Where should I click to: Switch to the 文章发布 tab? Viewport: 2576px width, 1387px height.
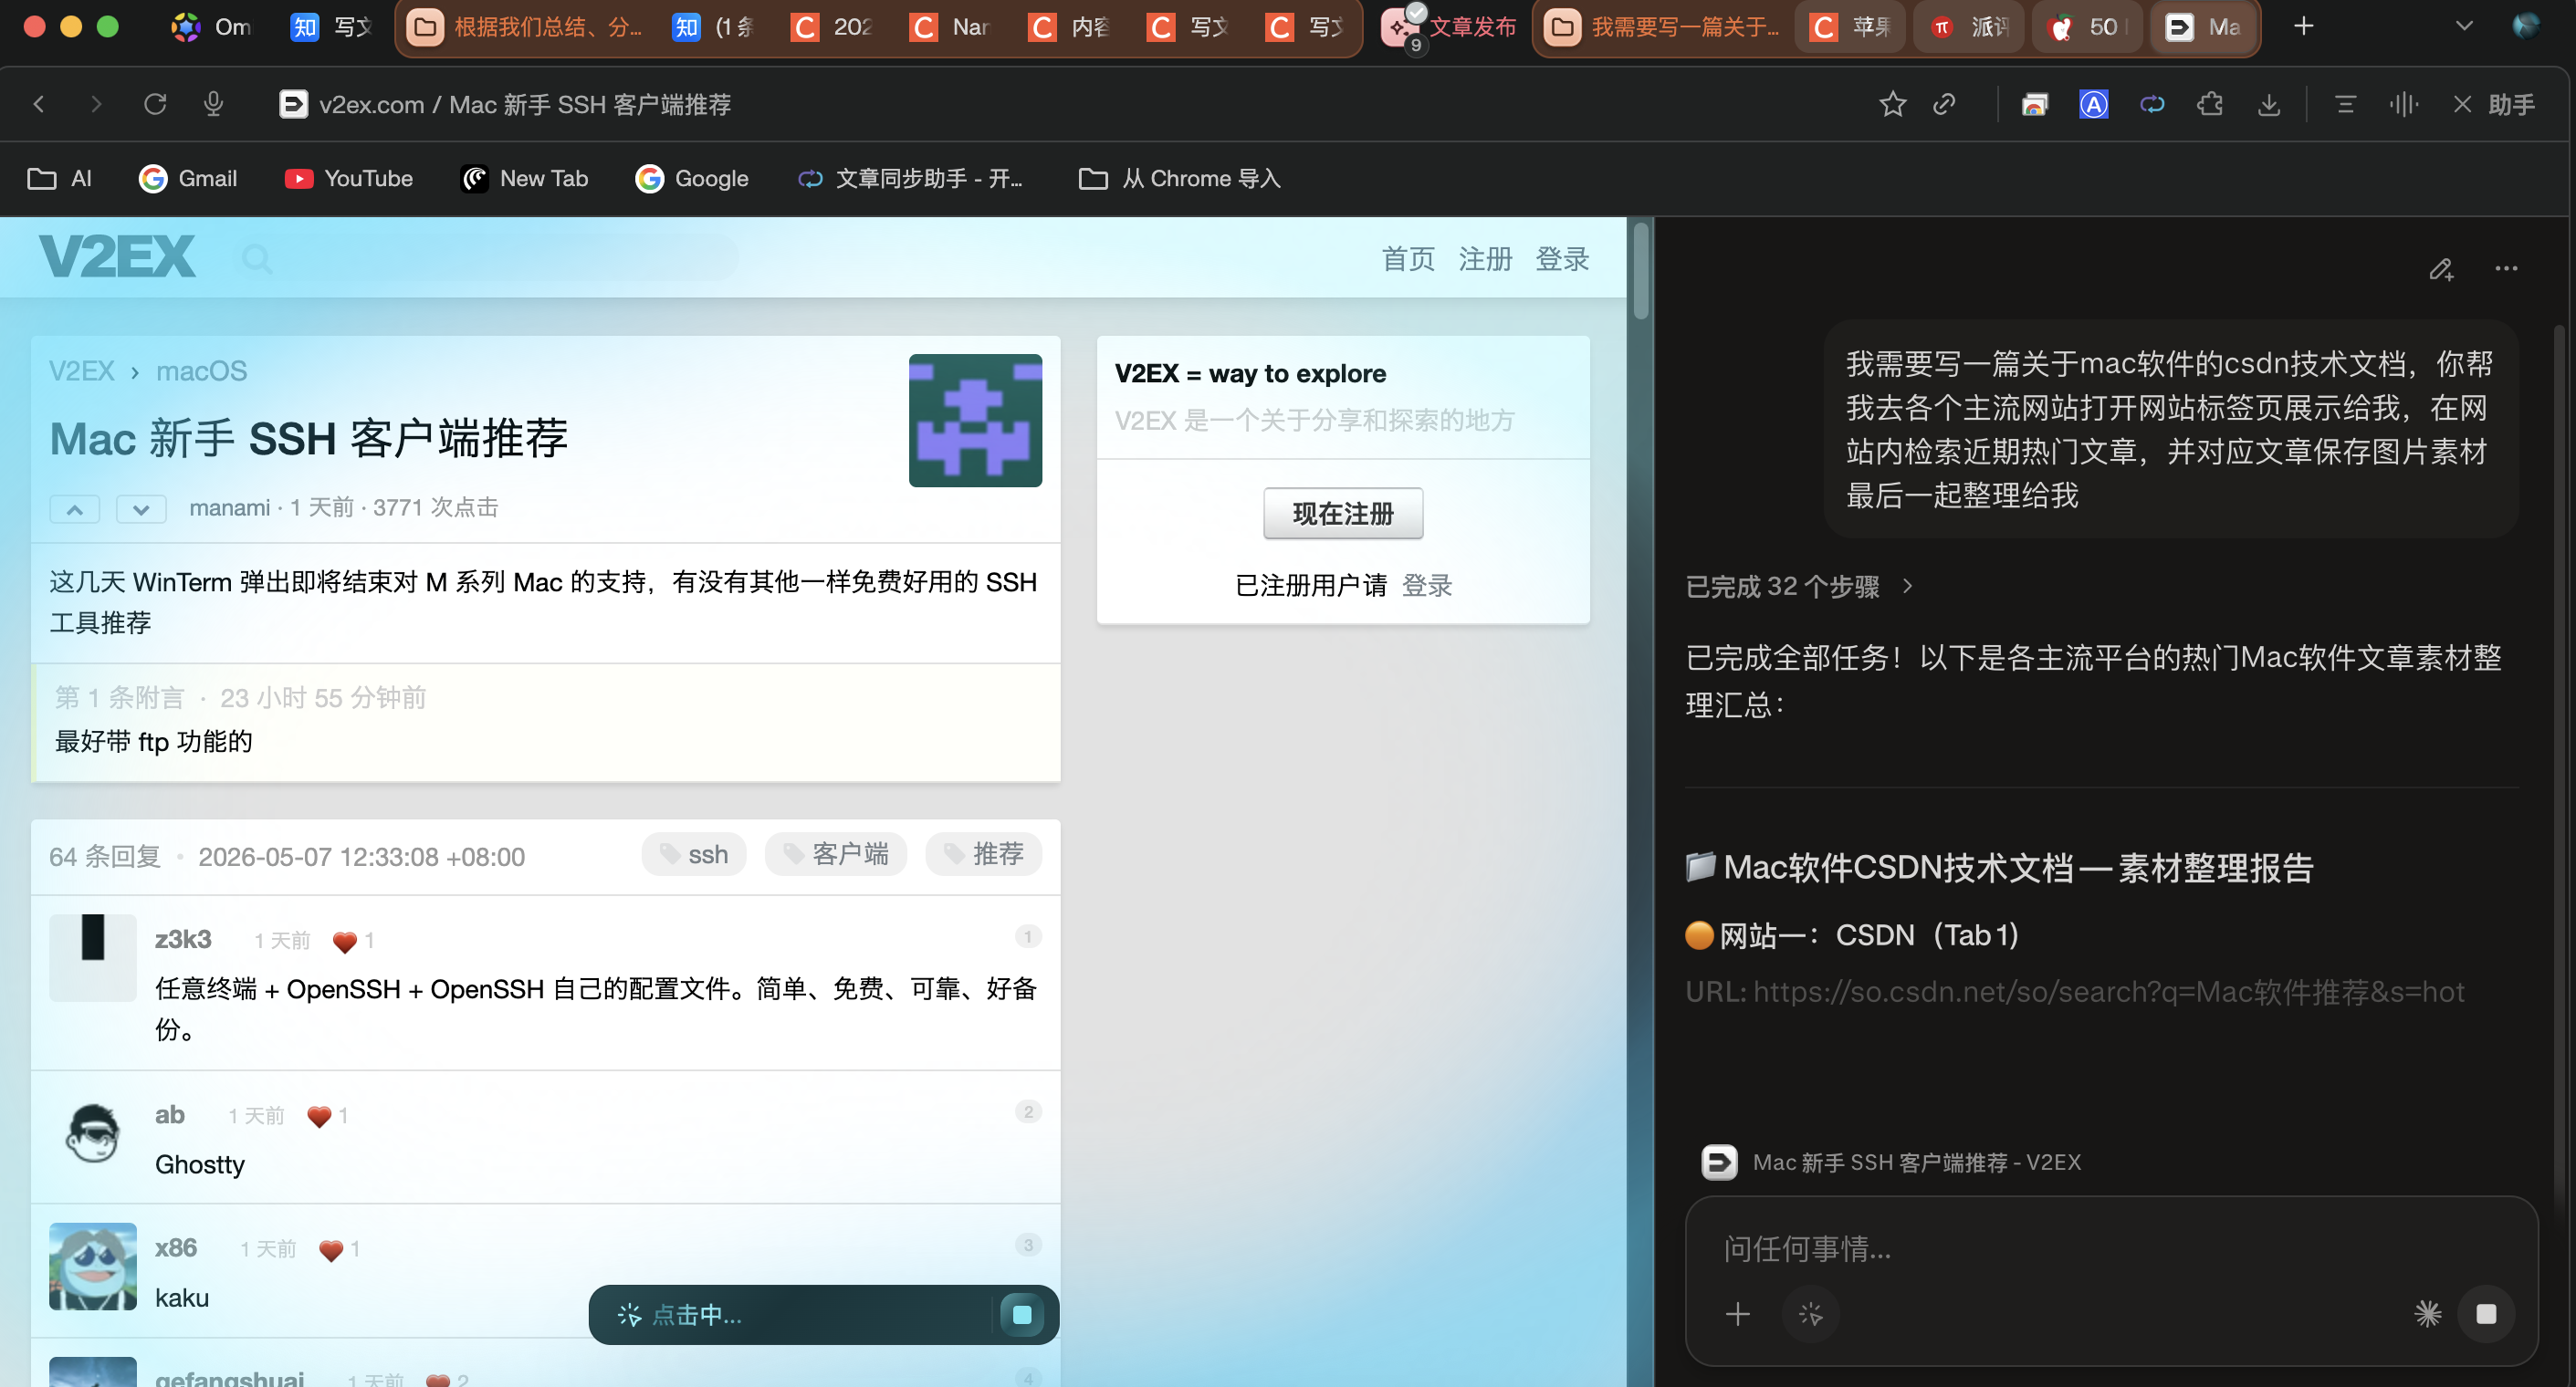[x=1450, y=27]
